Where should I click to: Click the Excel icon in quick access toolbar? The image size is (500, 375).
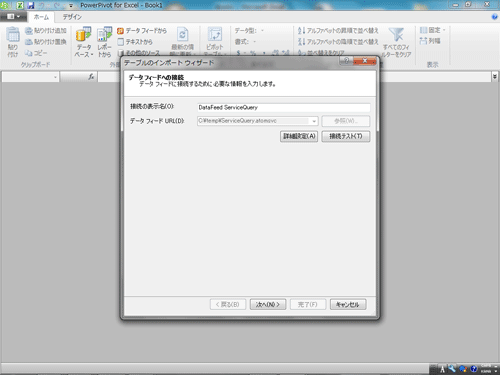point(20,5)
